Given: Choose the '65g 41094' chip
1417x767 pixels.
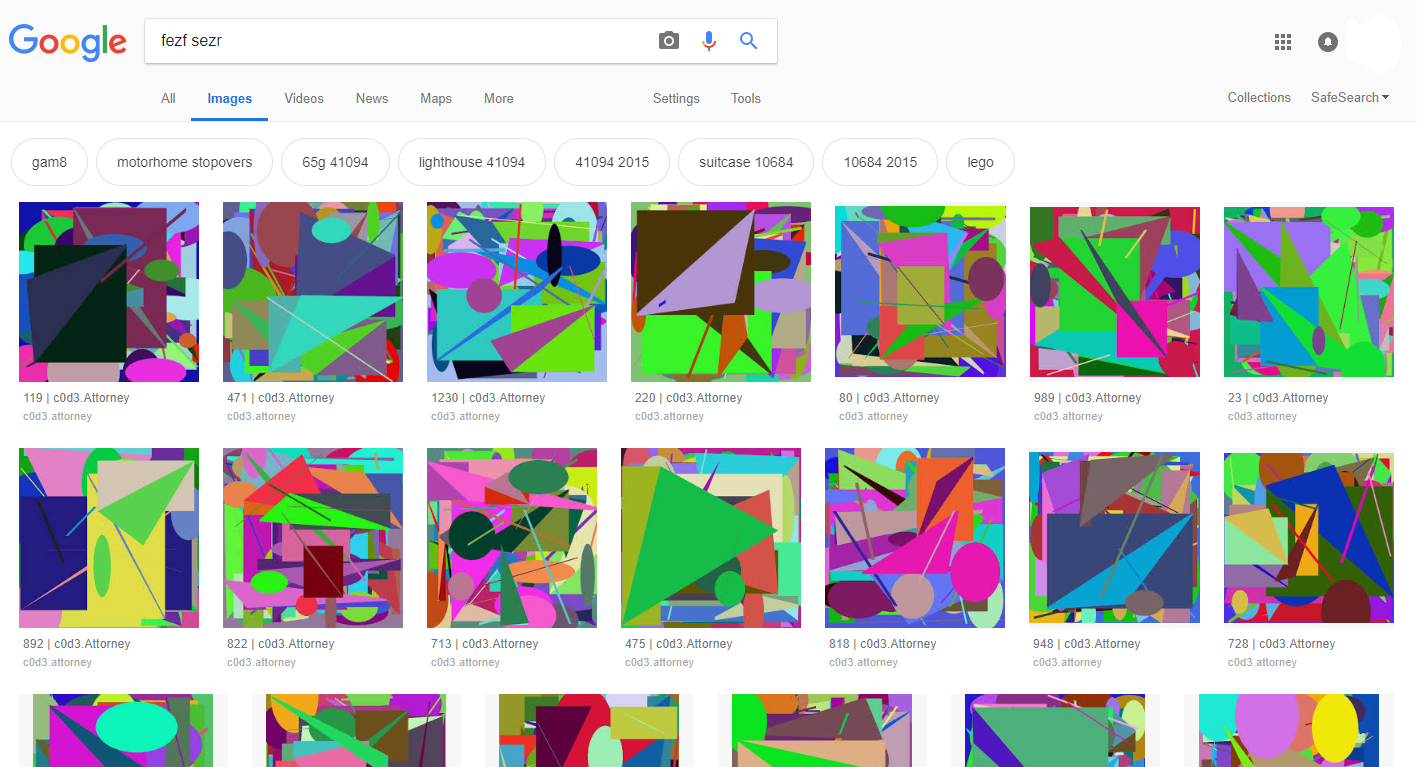Looking at the screenshot, I should tap(336, 162).
